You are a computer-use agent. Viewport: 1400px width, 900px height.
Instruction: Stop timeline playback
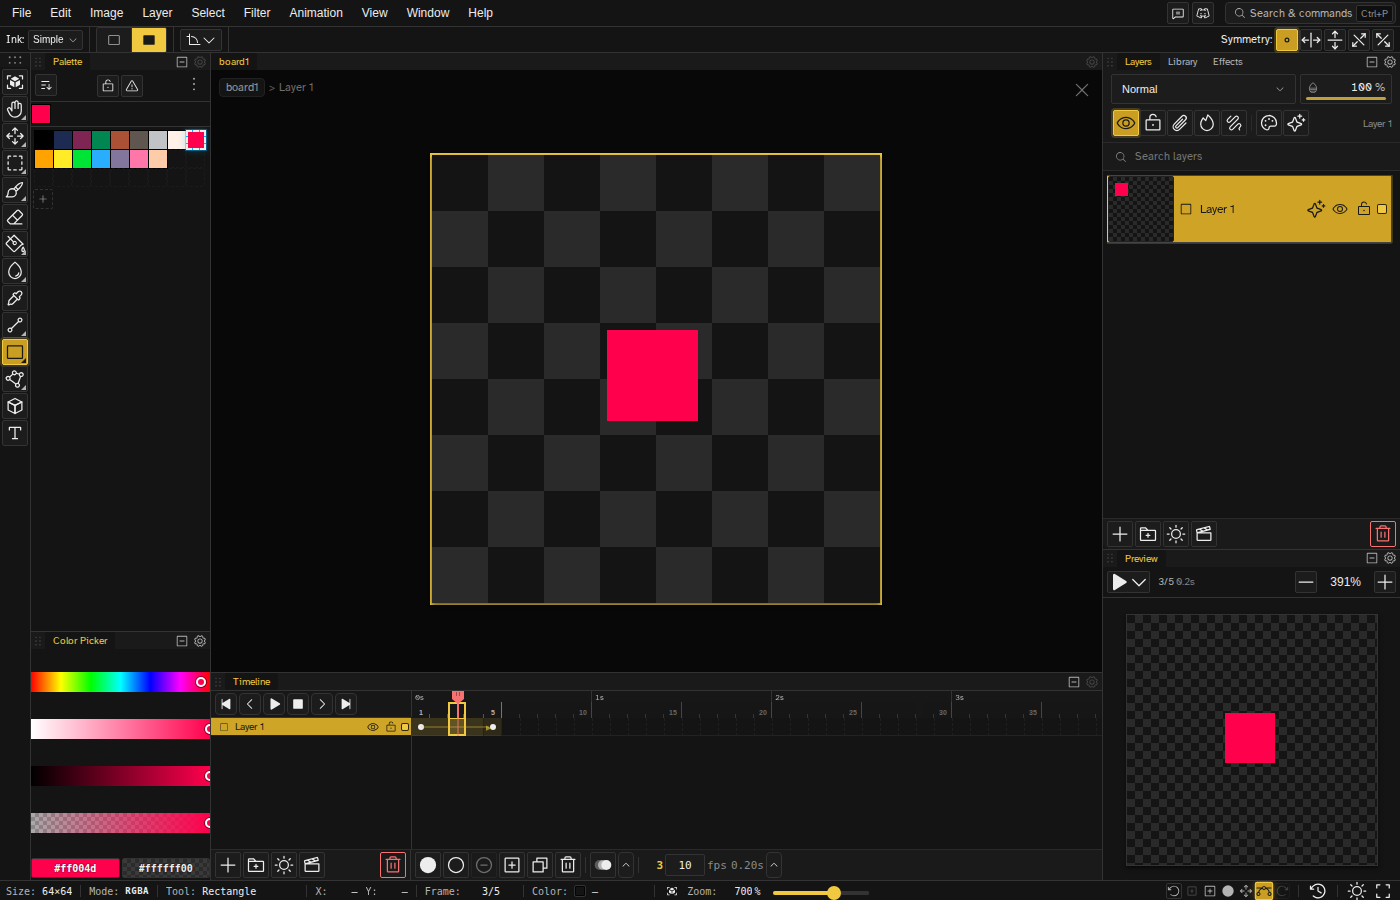[x=298, y=704]
